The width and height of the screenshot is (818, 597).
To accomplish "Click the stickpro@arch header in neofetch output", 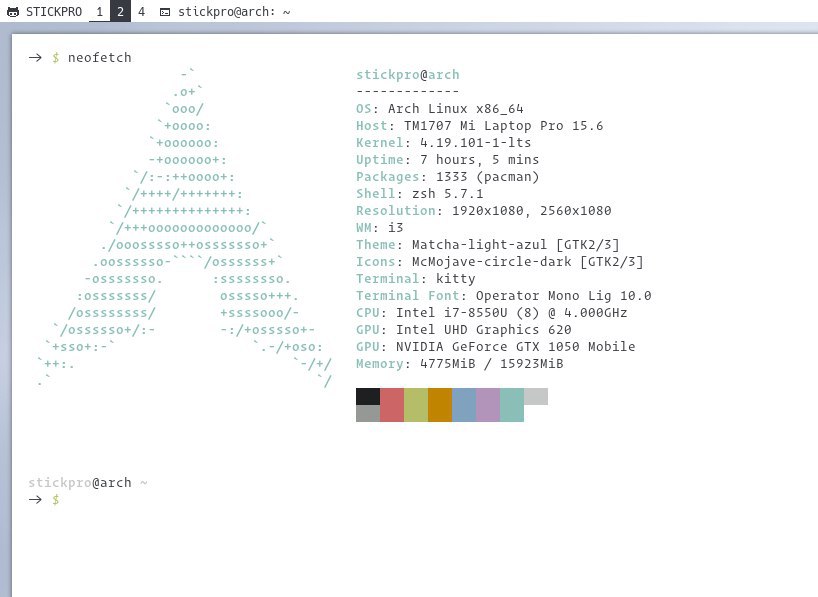I will point(407,75).
